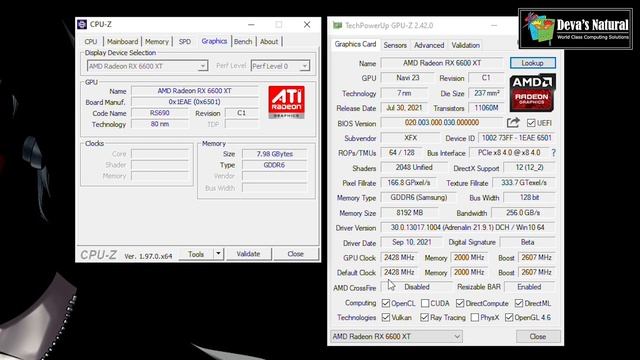Image resolution: width=640 pixels, height=360 pixels.
Task: Toggle the DirectCompute checkbox
Action: 460,303
